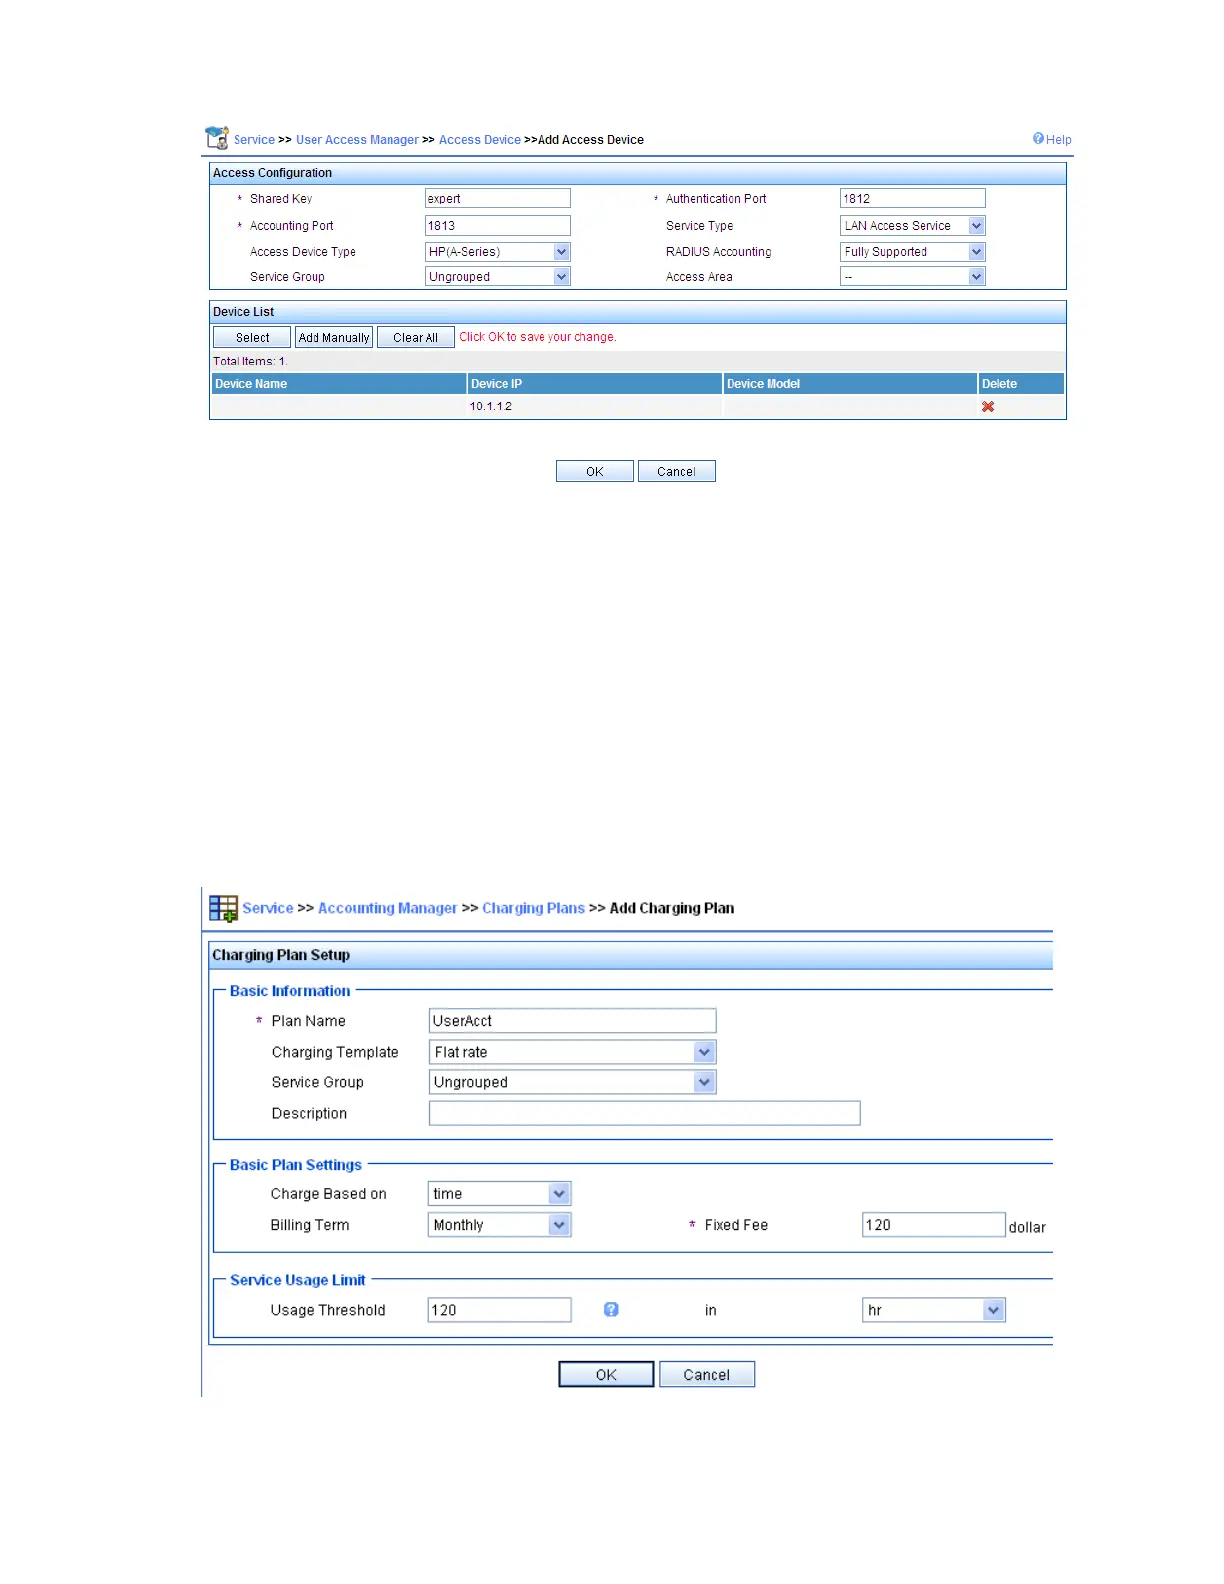Navigate to Charging Plans breadcrumb link

533,908
